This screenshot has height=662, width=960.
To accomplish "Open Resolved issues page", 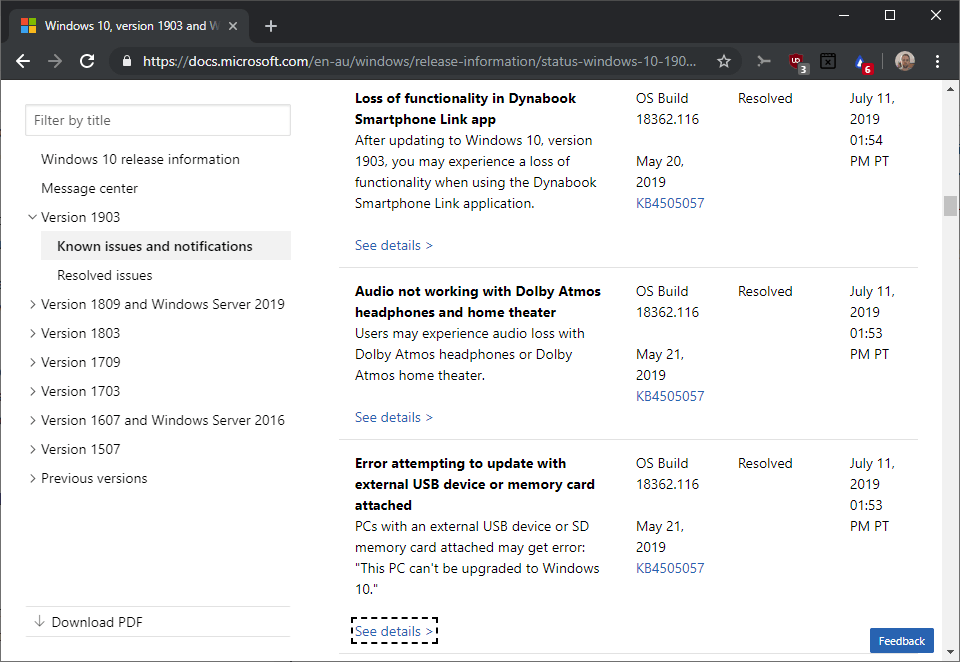I will (x=105, y=276).
